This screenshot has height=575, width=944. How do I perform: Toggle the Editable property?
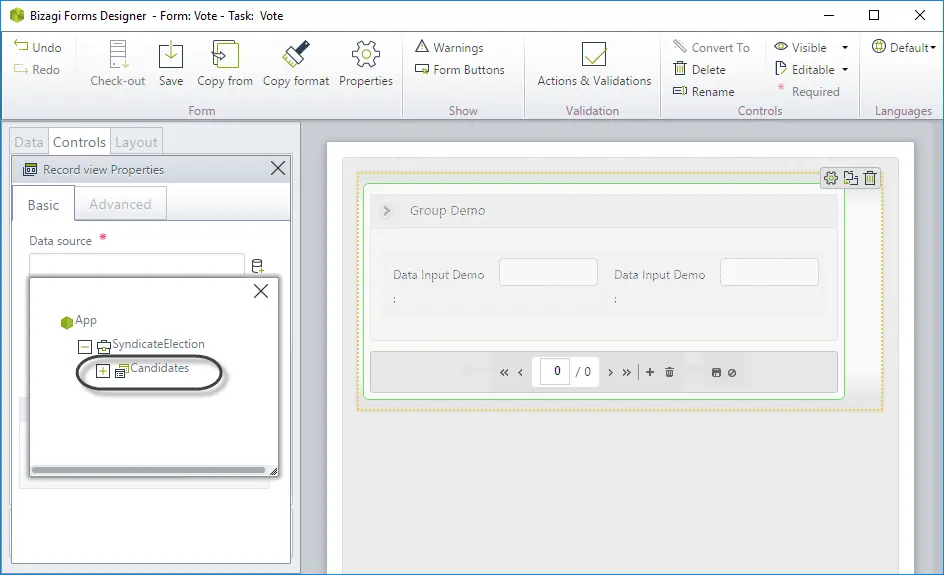[805, 69]
